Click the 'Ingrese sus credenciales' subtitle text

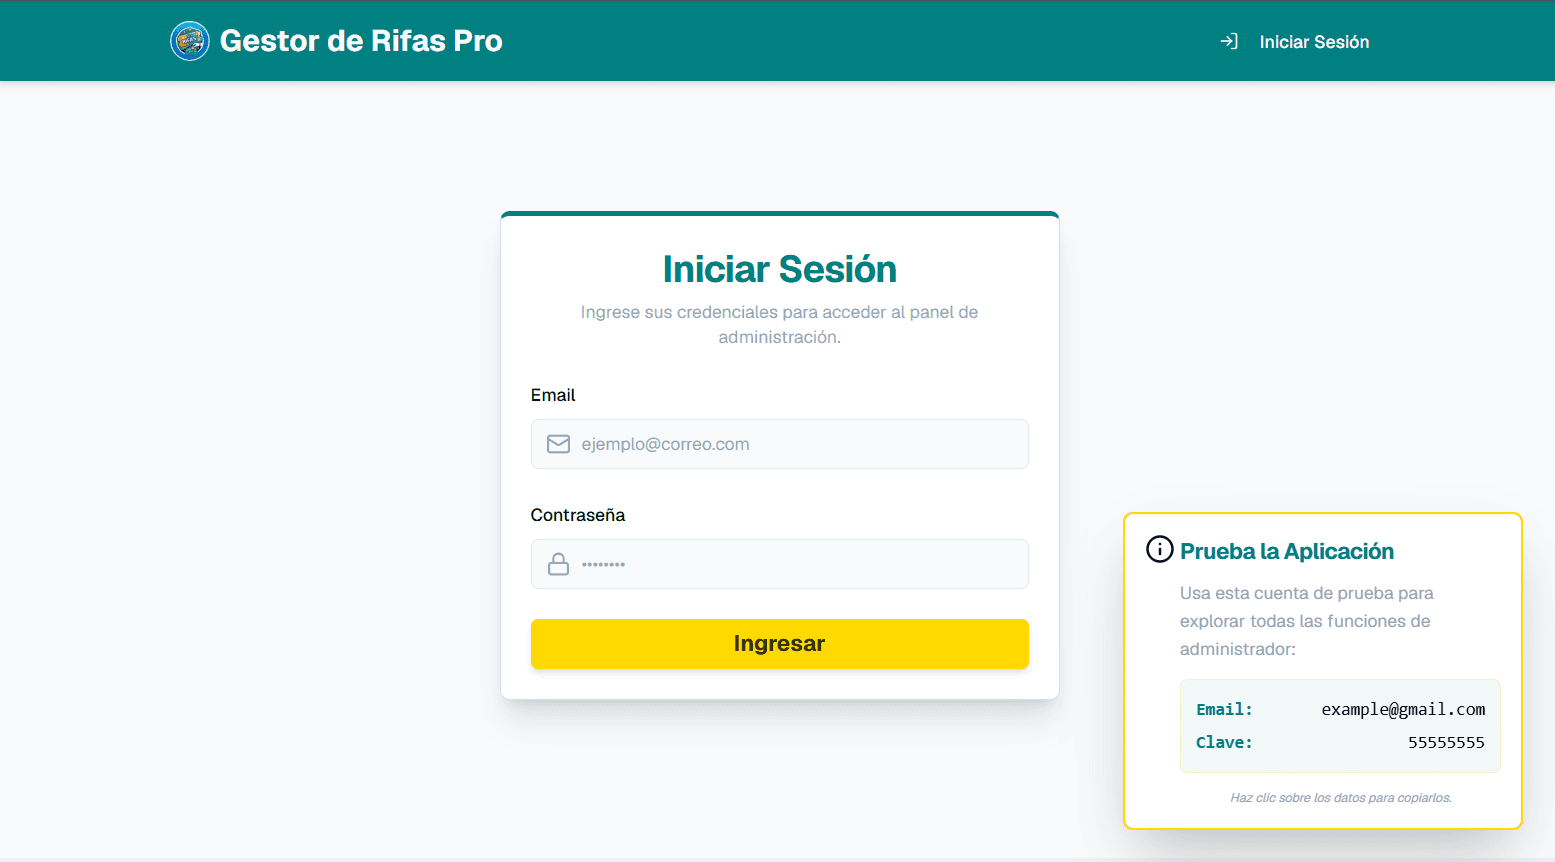click(780, 325)
